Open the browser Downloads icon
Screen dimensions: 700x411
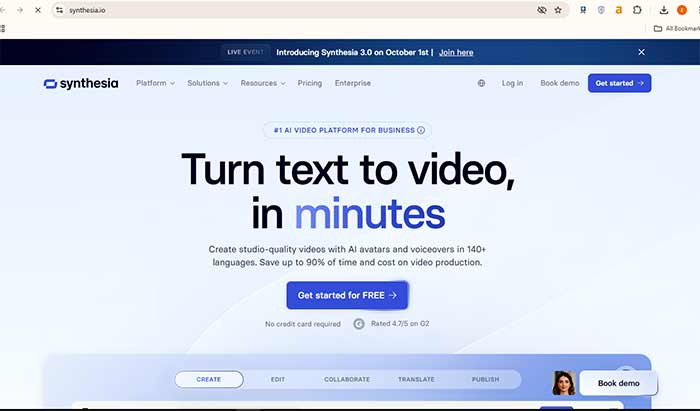[x=664, y=10]
